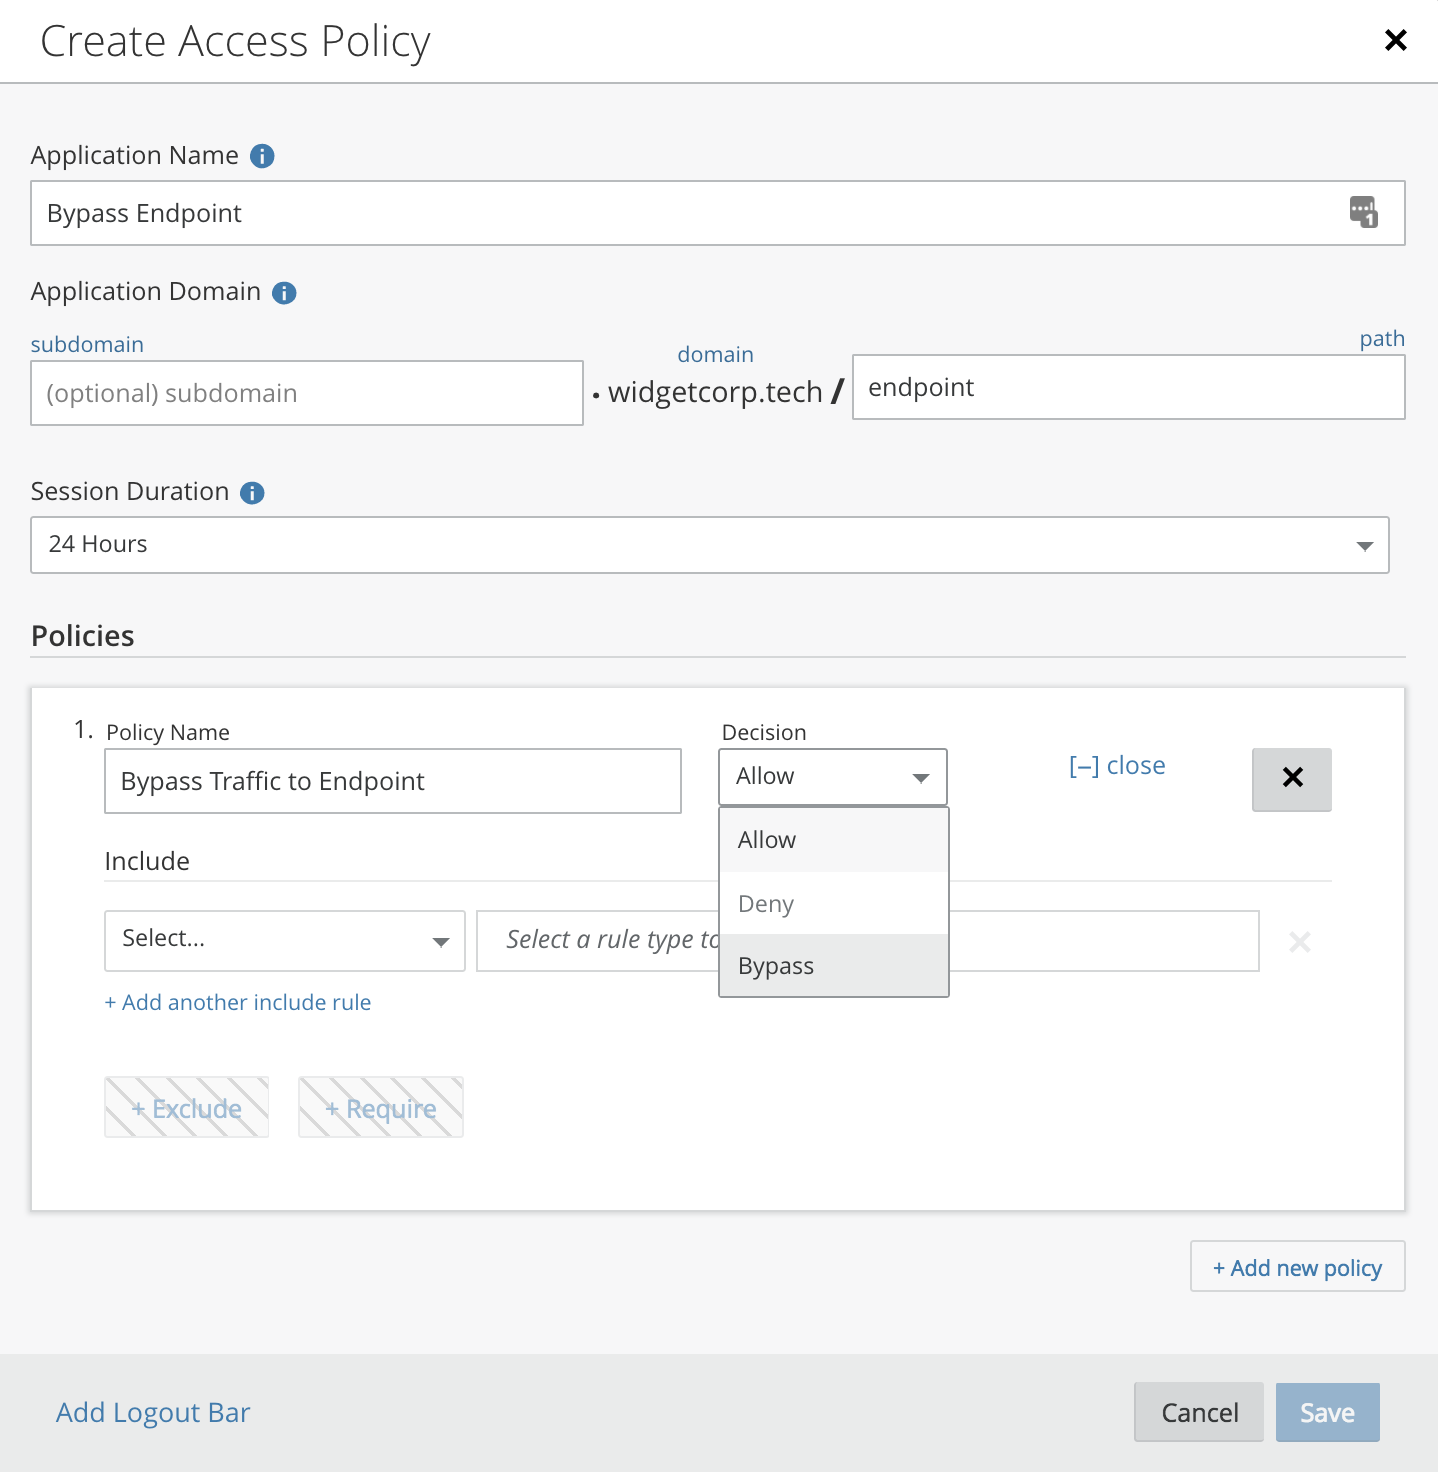Click into the optional subdomain field
Viewport: 1438px width, 1472px height.
(306, 393)
